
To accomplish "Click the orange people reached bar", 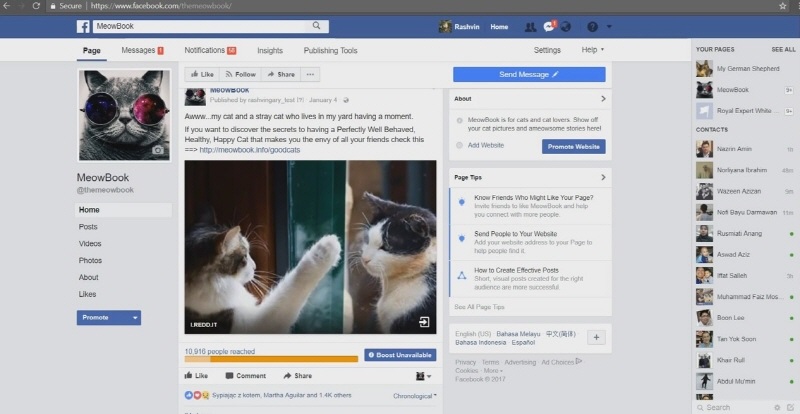I will pos(271,359).
